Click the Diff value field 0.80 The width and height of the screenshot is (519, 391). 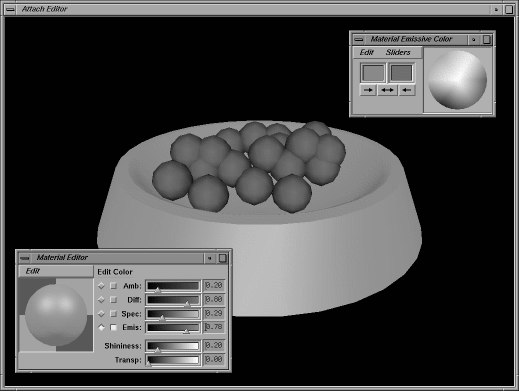point(214,300)
